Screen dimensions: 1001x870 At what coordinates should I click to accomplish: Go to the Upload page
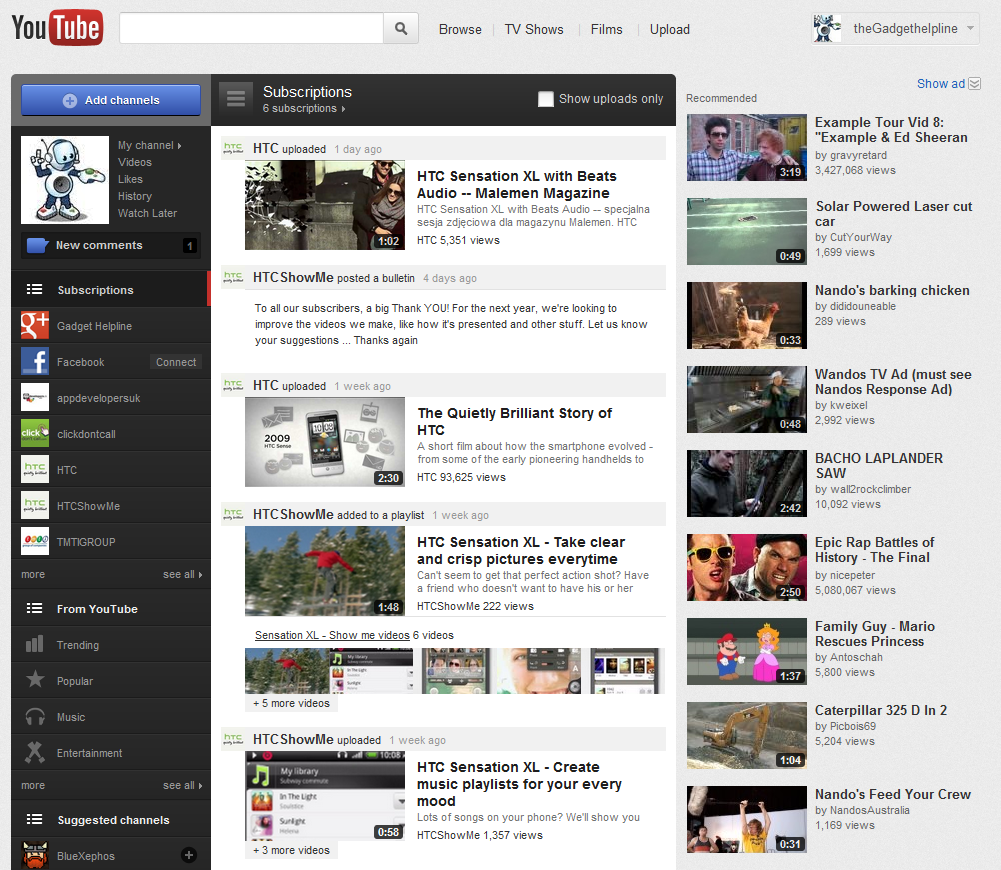(669, 29)
